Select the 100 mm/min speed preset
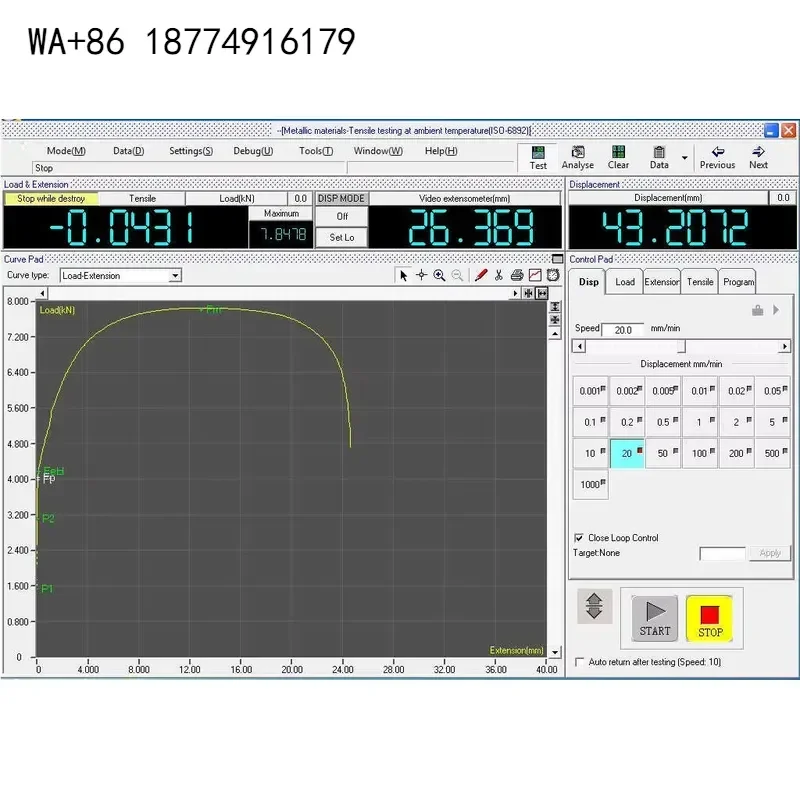Image resolution: width=800 pixels, height=800 pixels. tap(700, 453)
